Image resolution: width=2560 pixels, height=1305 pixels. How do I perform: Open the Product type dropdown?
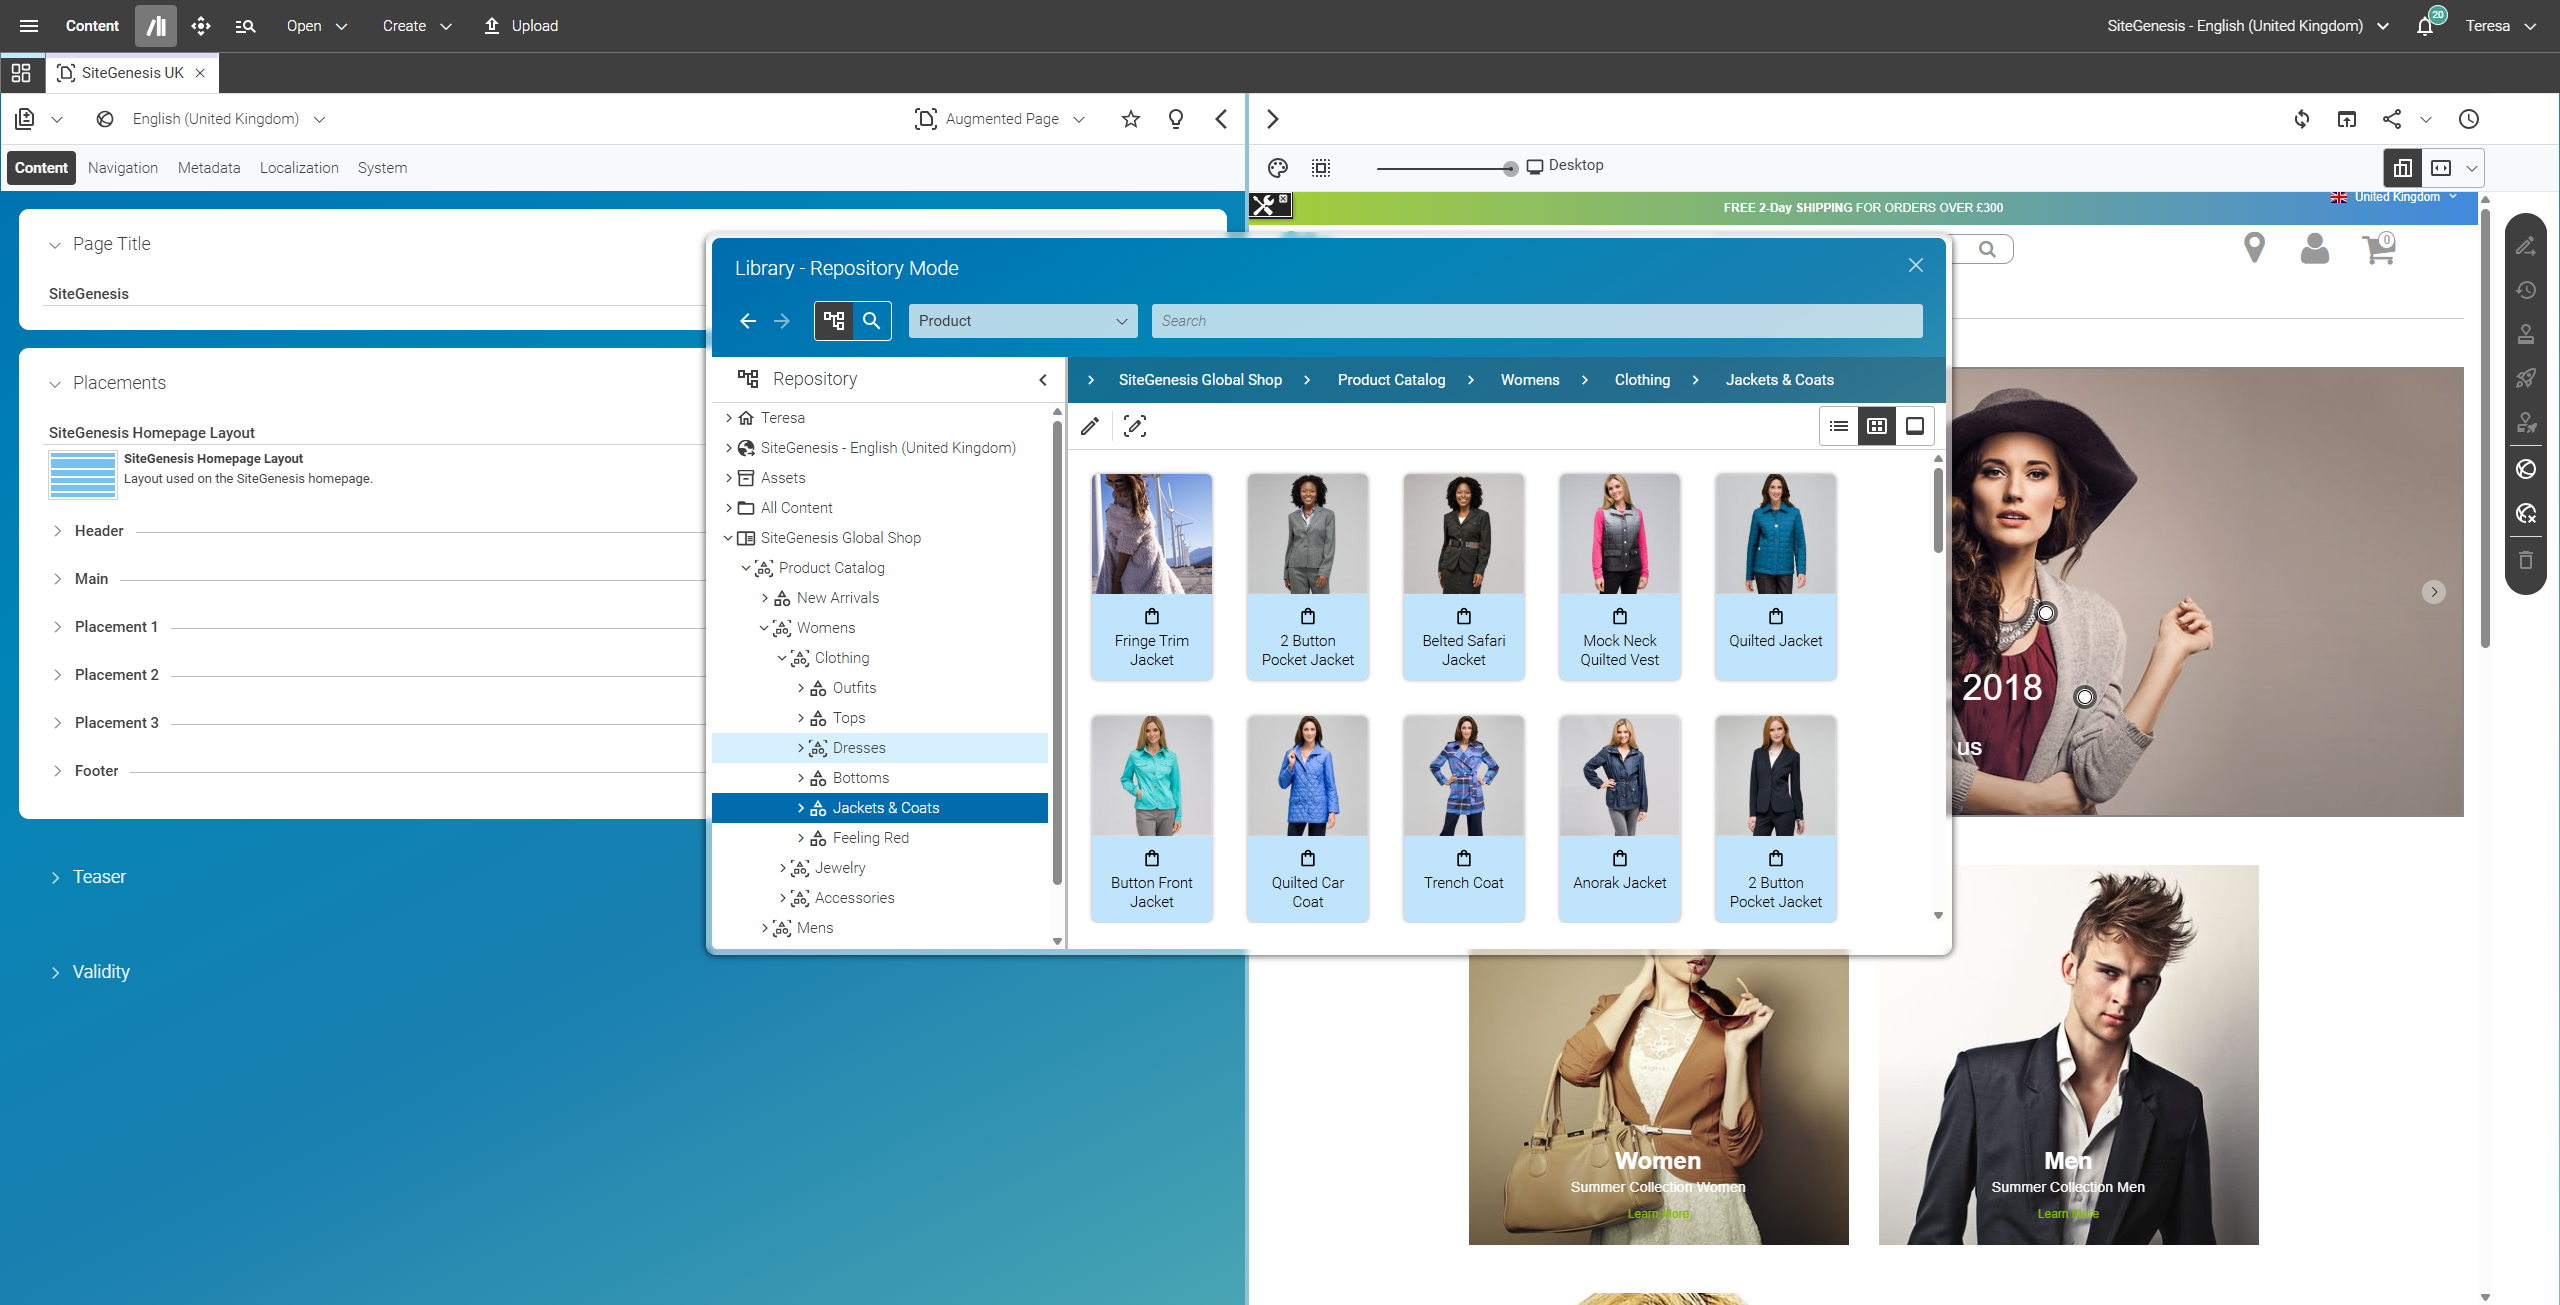click(1023, 321)
